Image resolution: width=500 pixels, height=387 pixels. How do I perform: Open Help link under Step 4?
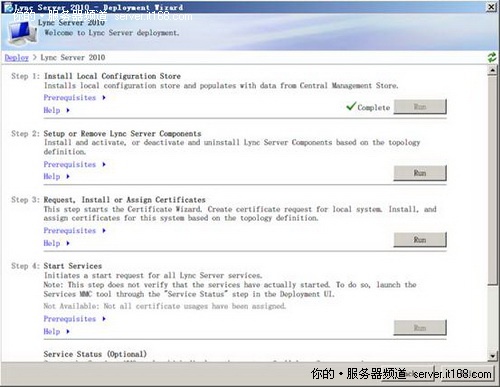[x=52, y=331]
